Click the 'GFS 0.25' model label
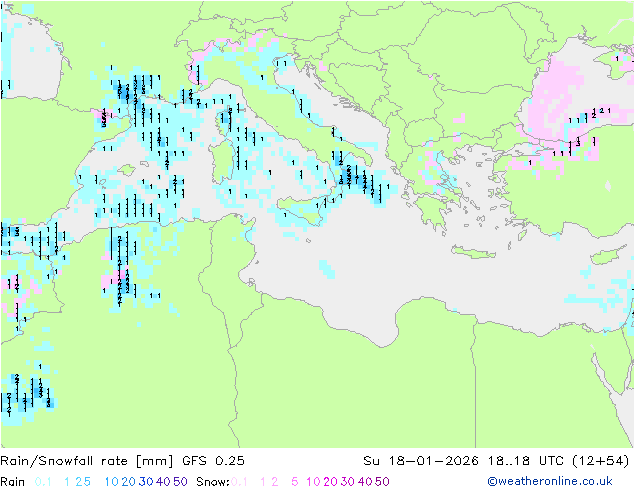Viewport: 634px width, 490px height. [213, 461]
